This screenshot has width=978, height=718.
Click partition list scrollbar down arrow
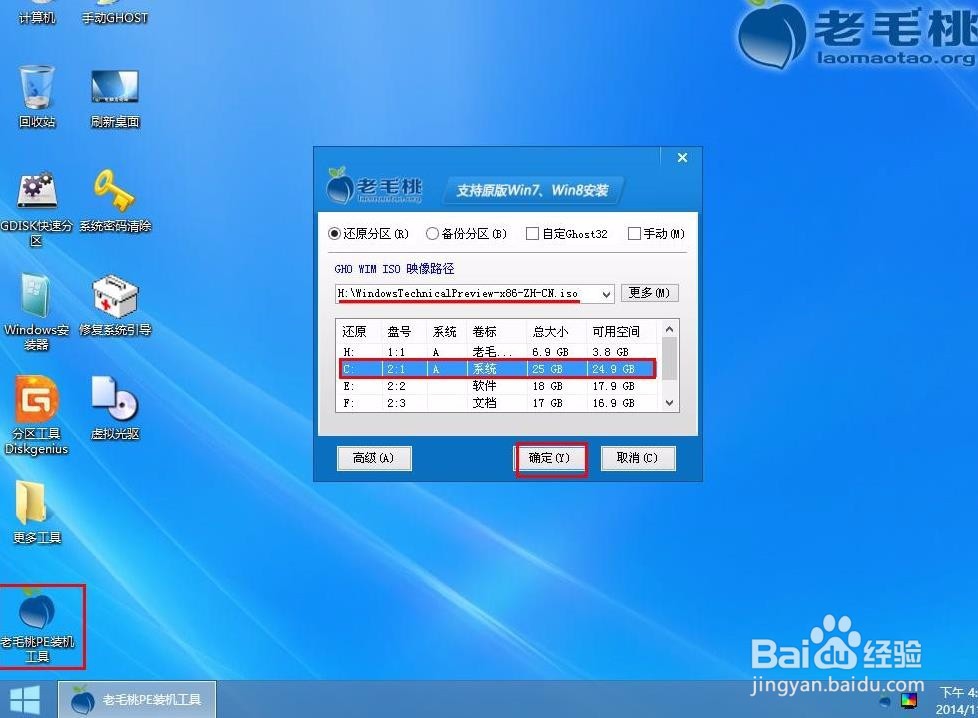click(x=669, y=403)
